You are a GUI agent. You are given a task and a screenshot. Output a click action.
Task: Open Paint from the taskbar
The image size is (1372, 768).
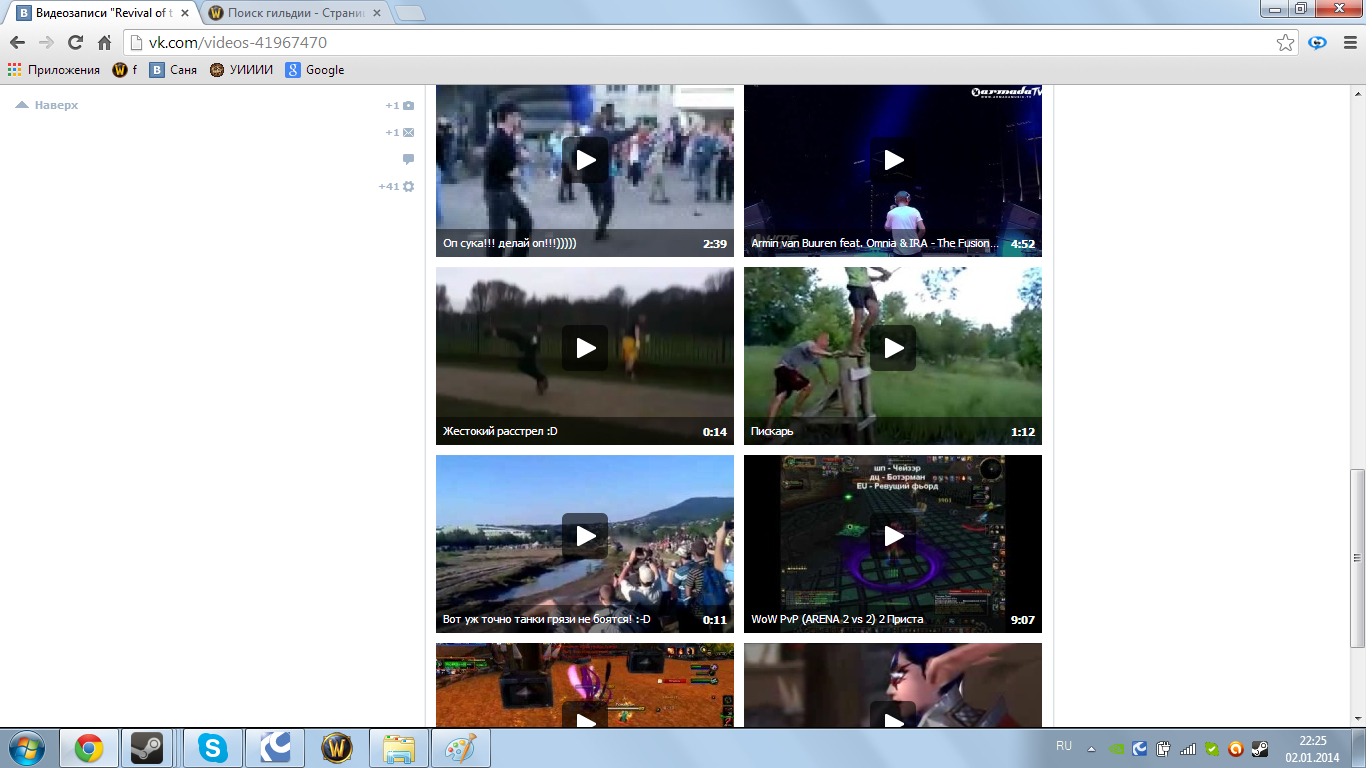[461, 748]
